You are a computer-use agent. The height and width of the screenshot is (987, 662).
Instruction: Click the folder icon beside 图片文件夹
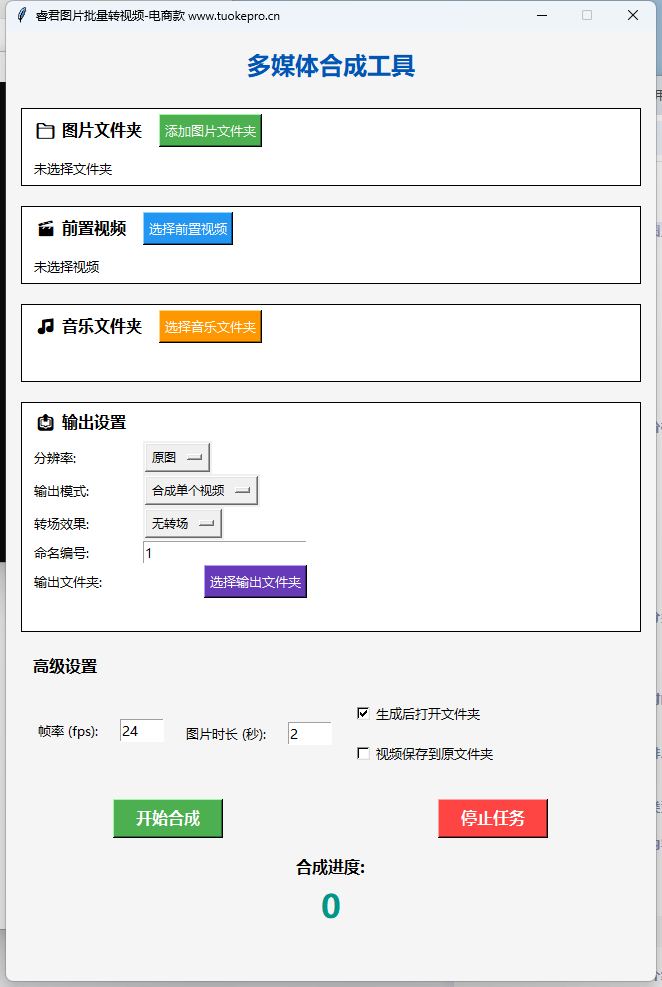point(44,131)
